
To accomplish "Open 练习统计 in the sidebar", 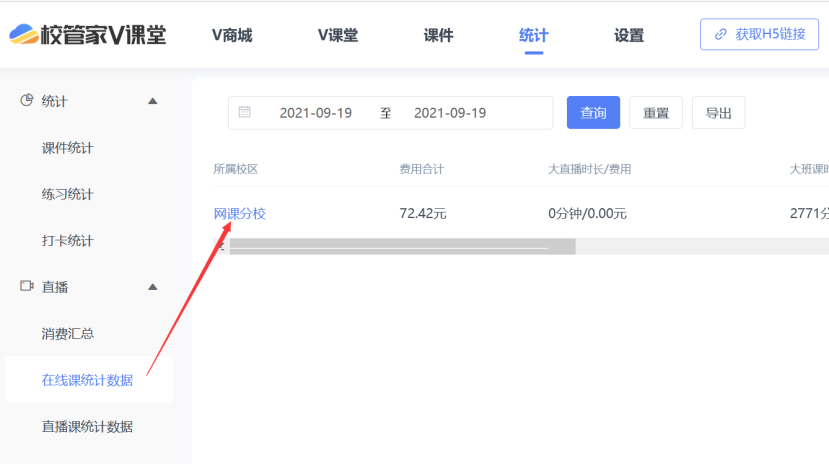I will click(68, 194).
